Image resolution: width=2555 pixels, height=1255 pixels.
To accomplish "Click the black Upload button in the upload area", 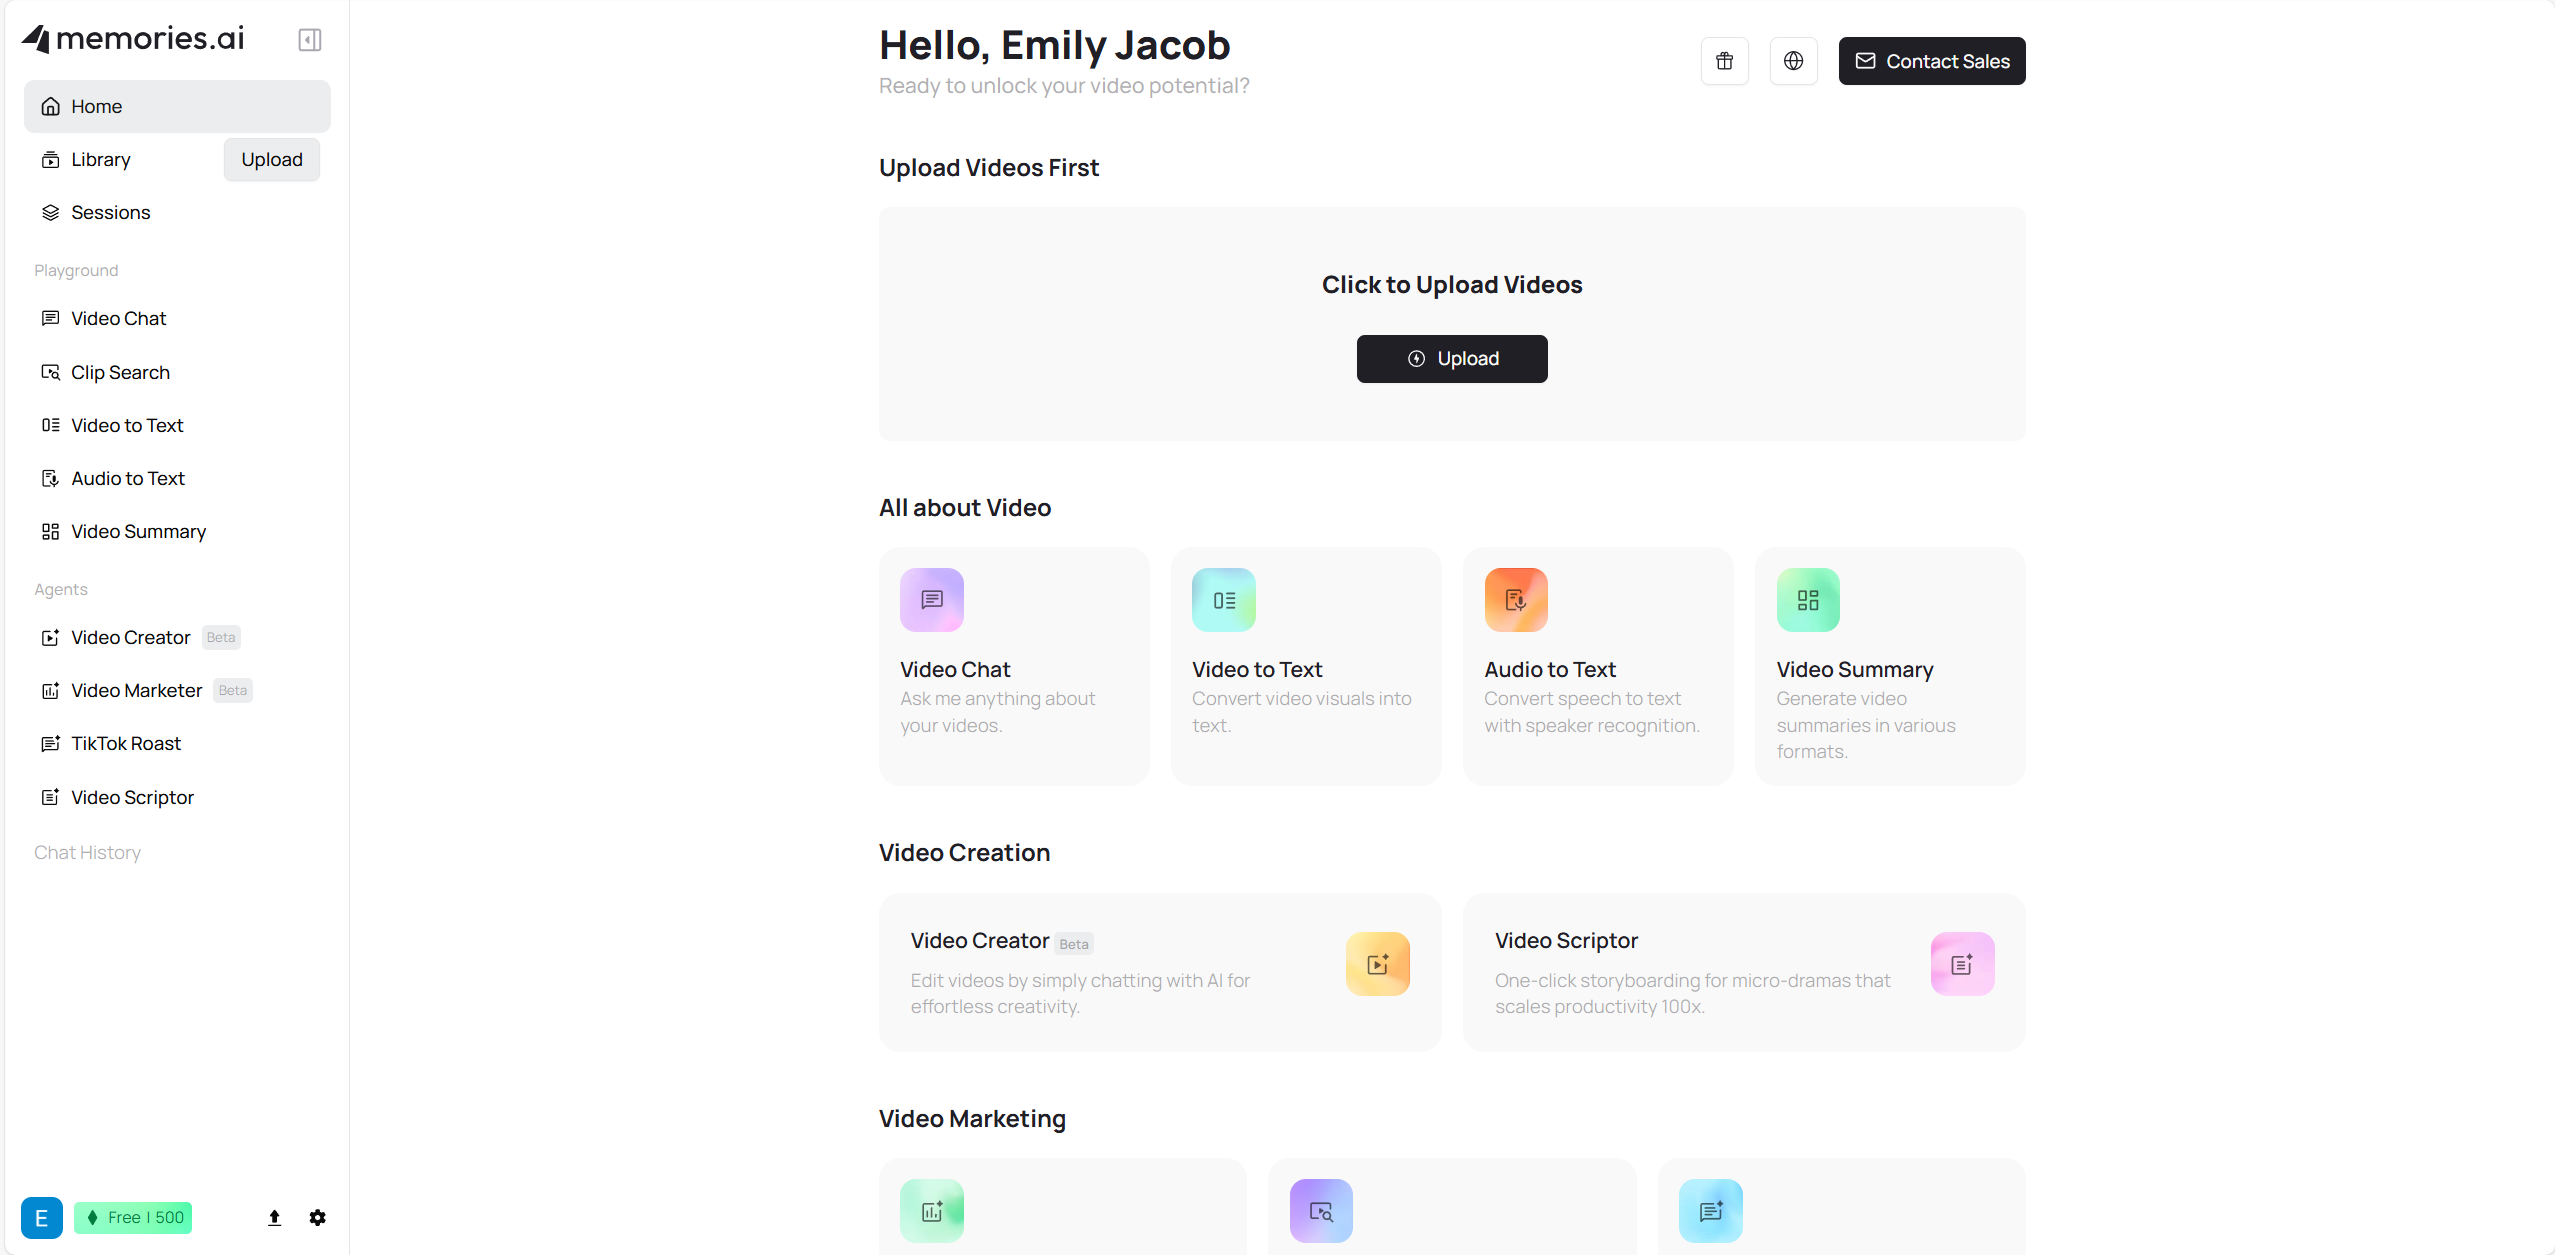I will [1451, 359].
